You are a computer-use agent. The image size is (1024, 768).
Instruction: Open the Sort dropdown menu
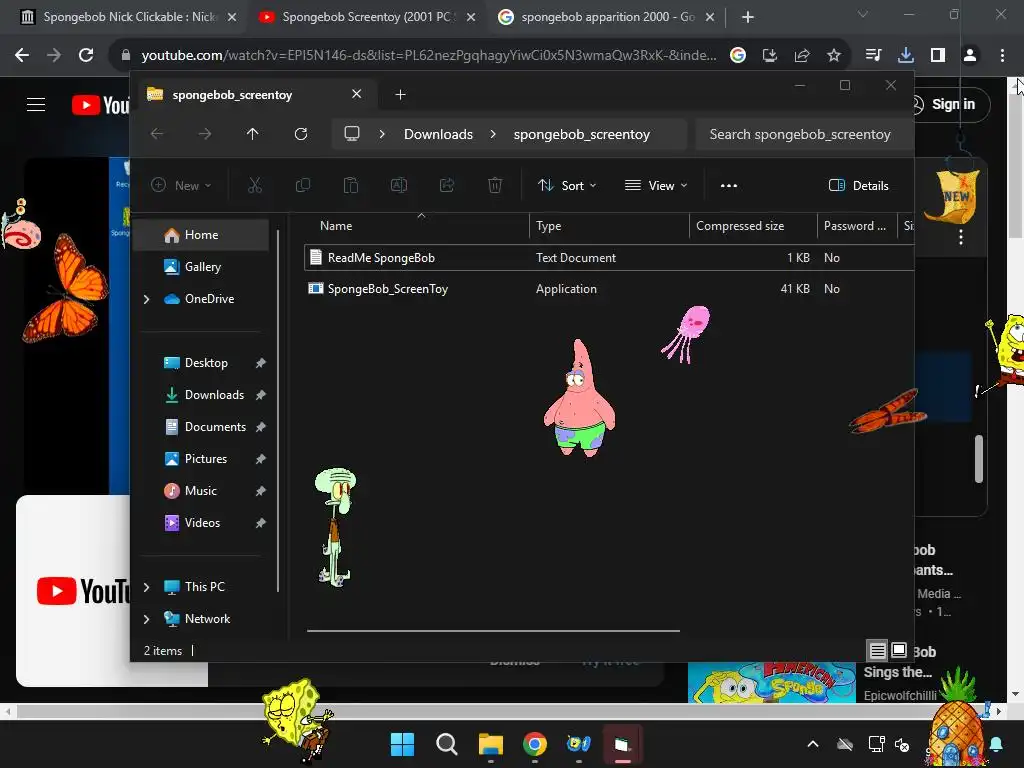point(567,185)
